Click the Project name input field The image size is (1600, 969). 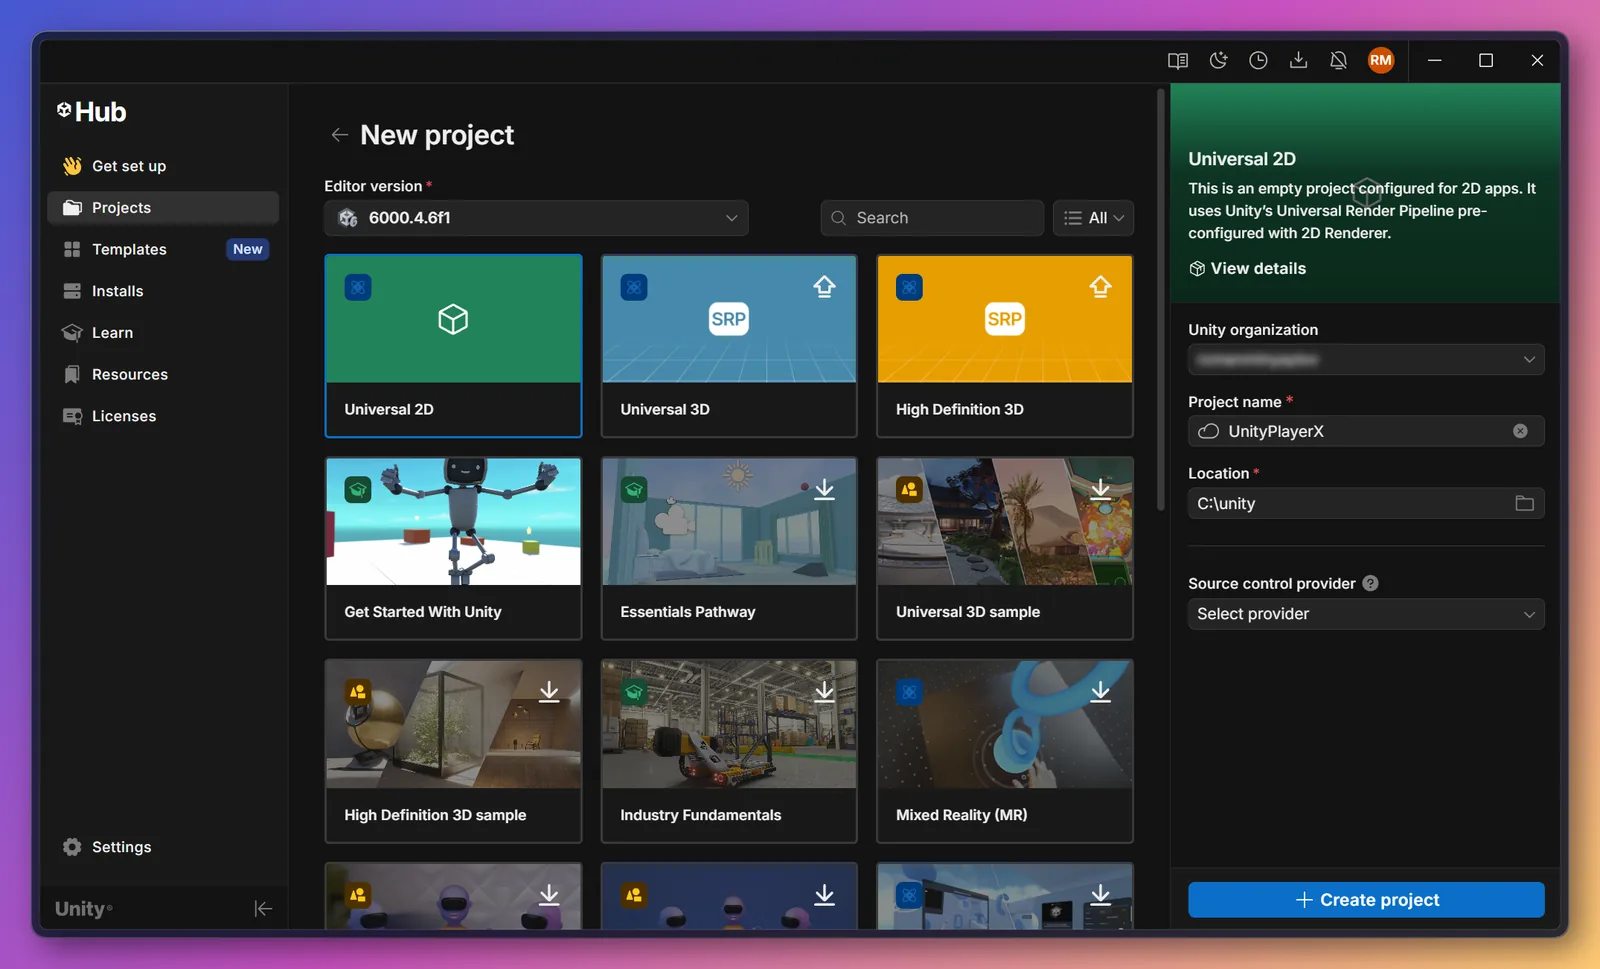pos(1366,431)
